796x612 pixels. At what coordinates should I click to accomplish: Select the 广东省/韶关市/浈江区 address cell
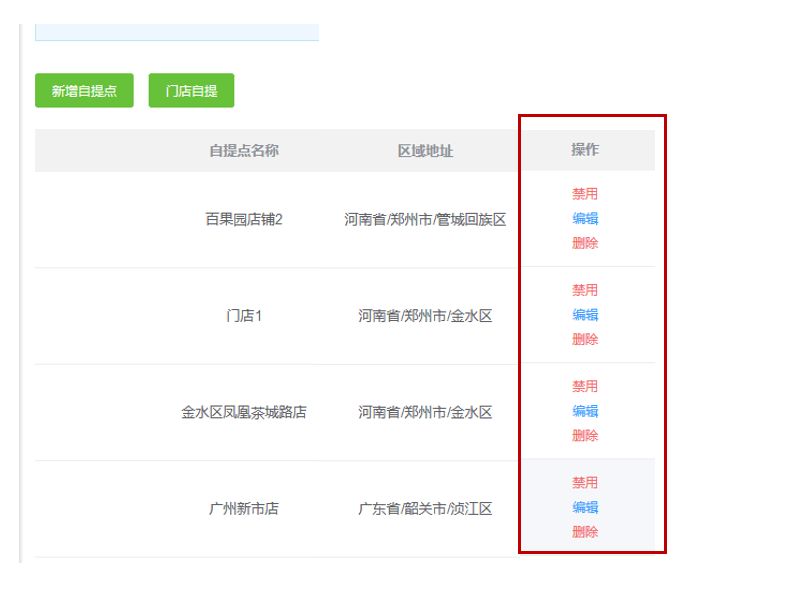click(x=425, y=509)
